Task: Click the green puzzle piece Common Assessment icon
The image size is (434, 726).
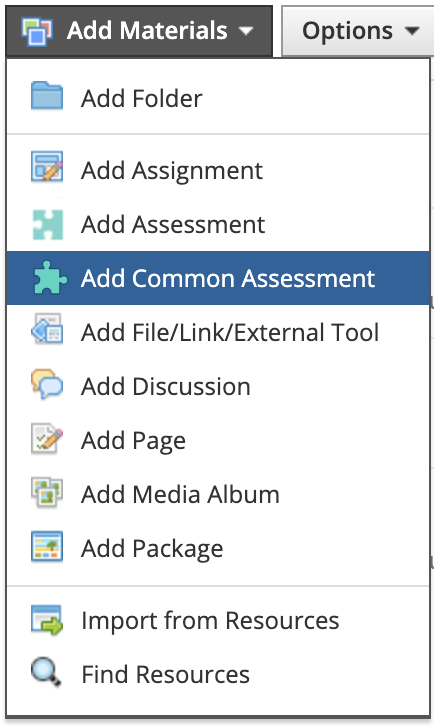Action: (50, 277)
